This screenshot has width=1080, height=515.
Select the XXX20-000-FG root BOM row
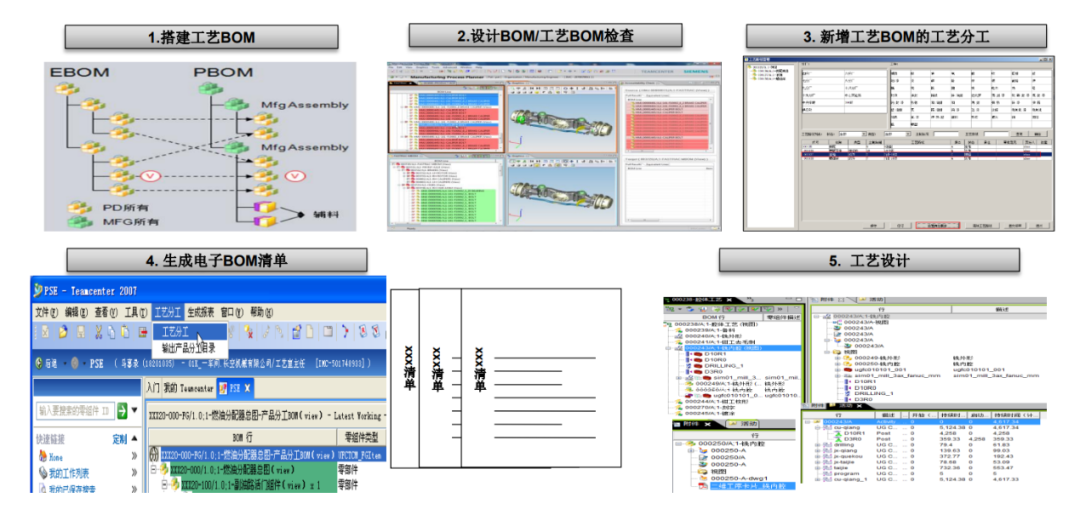coord(248,454)
